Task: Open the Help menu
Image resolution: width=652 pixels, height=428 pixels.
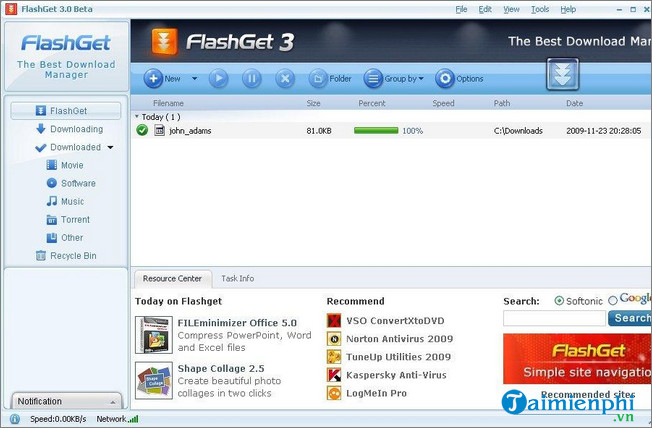Action: coord(568,9)
